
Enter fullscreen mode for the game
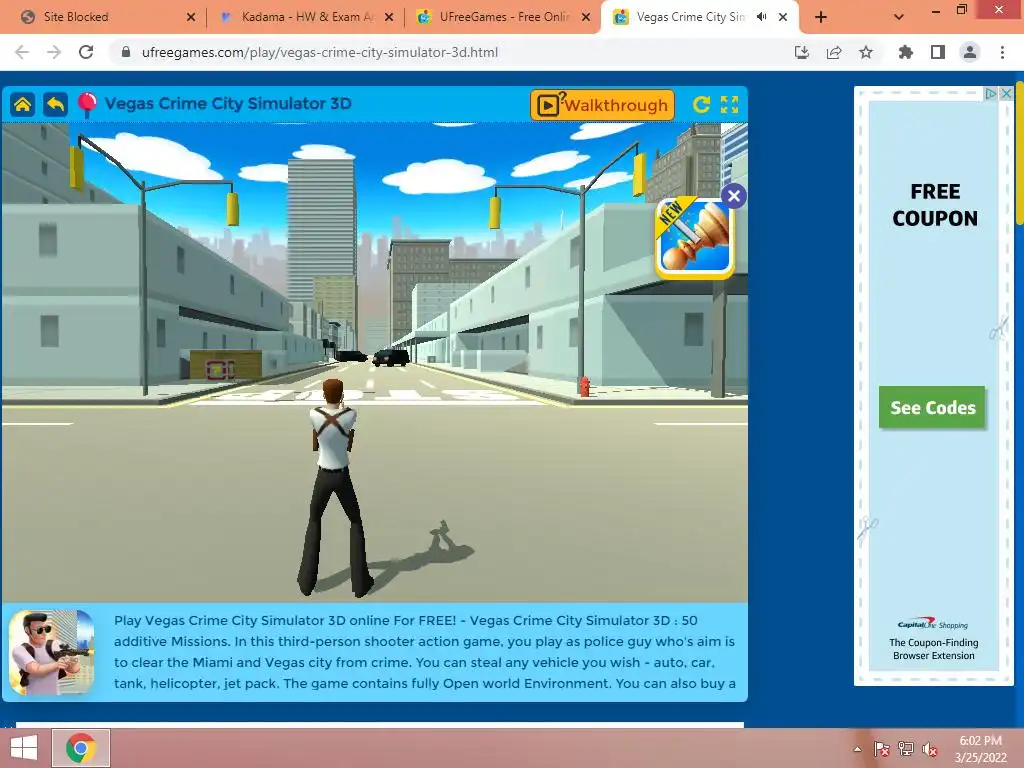(729, 104)
